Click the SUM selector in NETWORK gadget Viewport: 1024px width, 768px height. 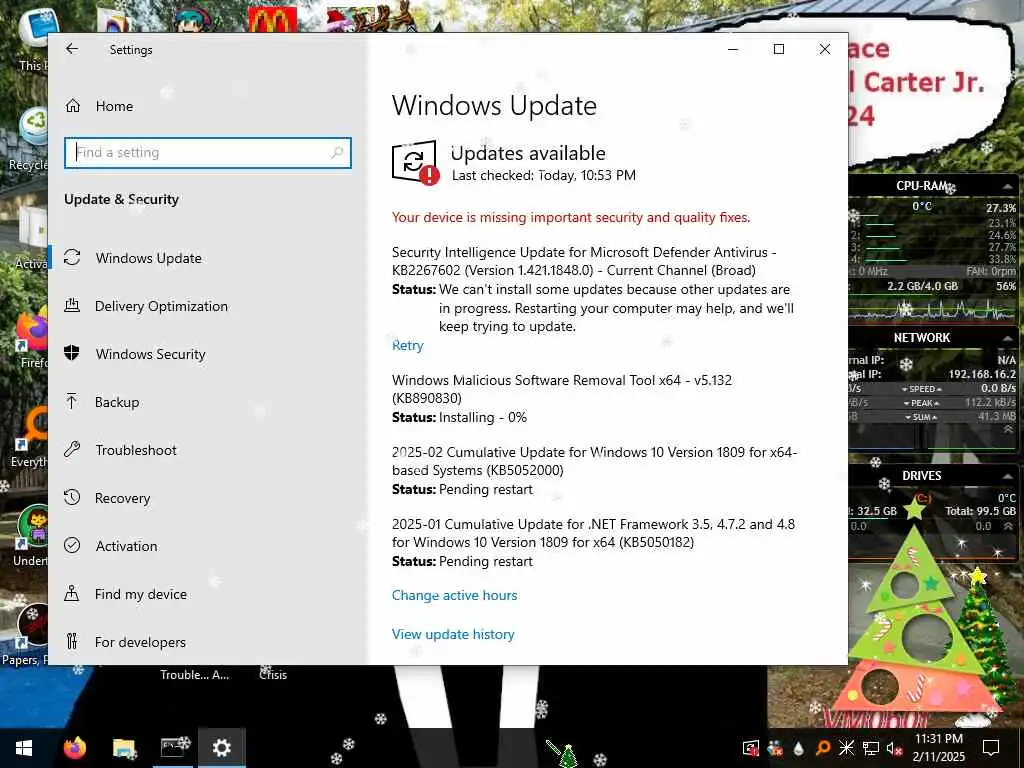[x=921, y=417]
